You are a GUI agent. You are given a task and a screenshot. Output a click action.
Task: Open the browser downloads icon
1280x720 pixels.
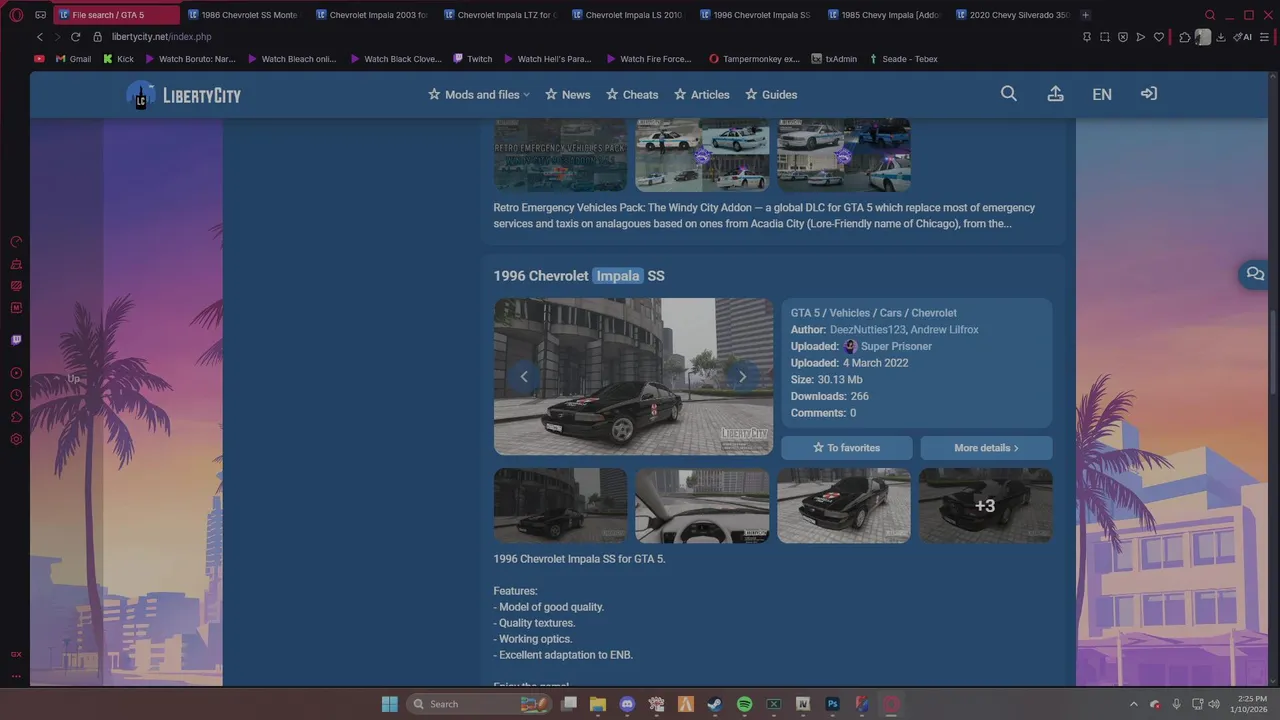pos(1222,37)
